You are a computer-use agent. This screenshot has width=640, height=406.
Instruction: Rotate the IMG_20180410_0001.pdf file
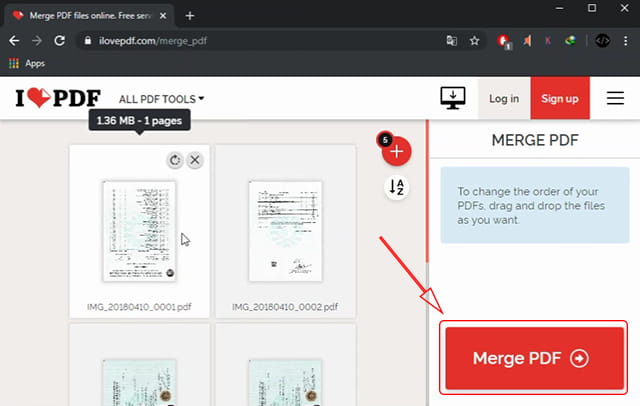[x=175, y=160]
